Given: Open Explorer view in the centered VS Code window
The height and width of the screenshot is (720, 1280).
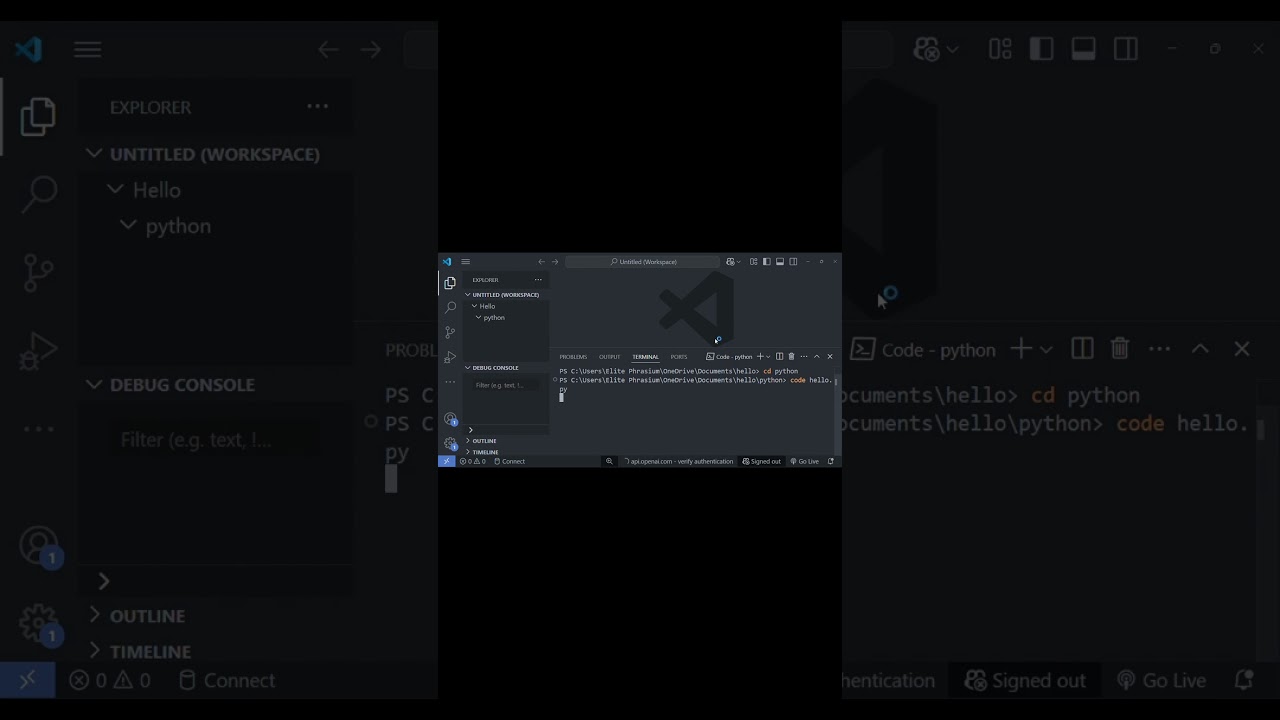Looking at the screenshot, I should [x=450, y=283].
